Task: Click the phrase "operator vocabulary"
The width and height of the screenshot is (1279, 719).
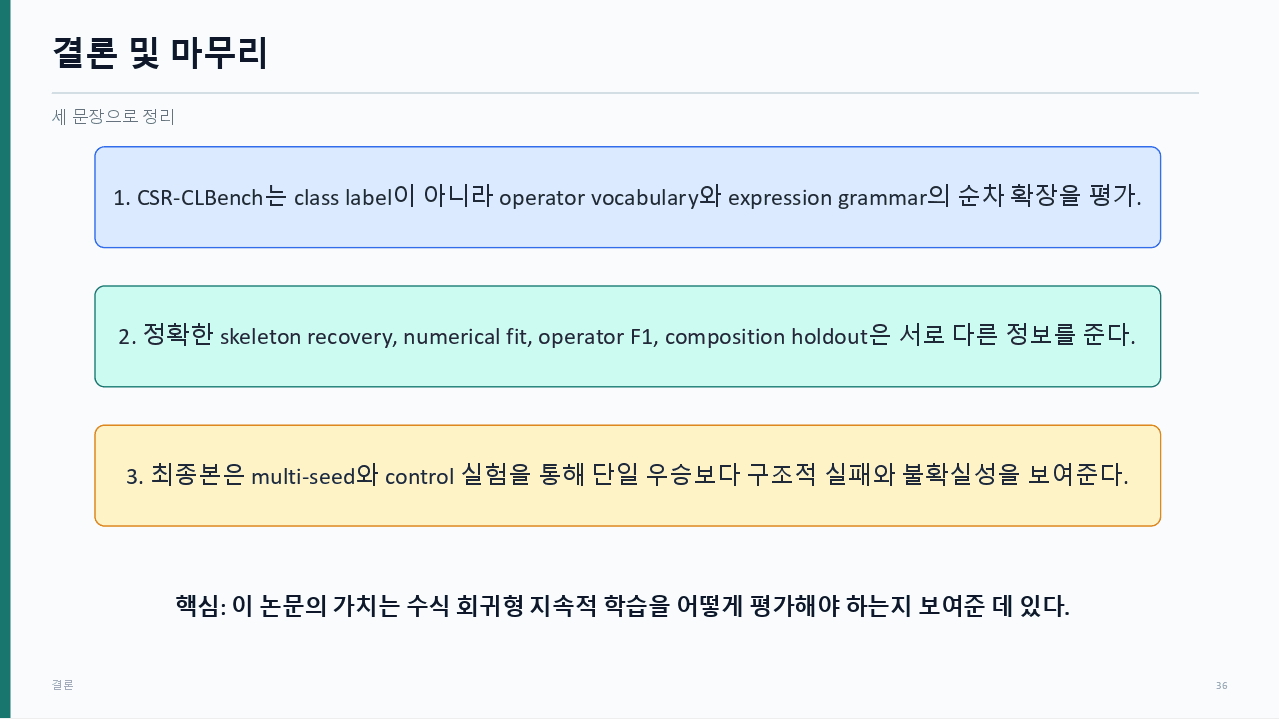Action: click(598, 198)
